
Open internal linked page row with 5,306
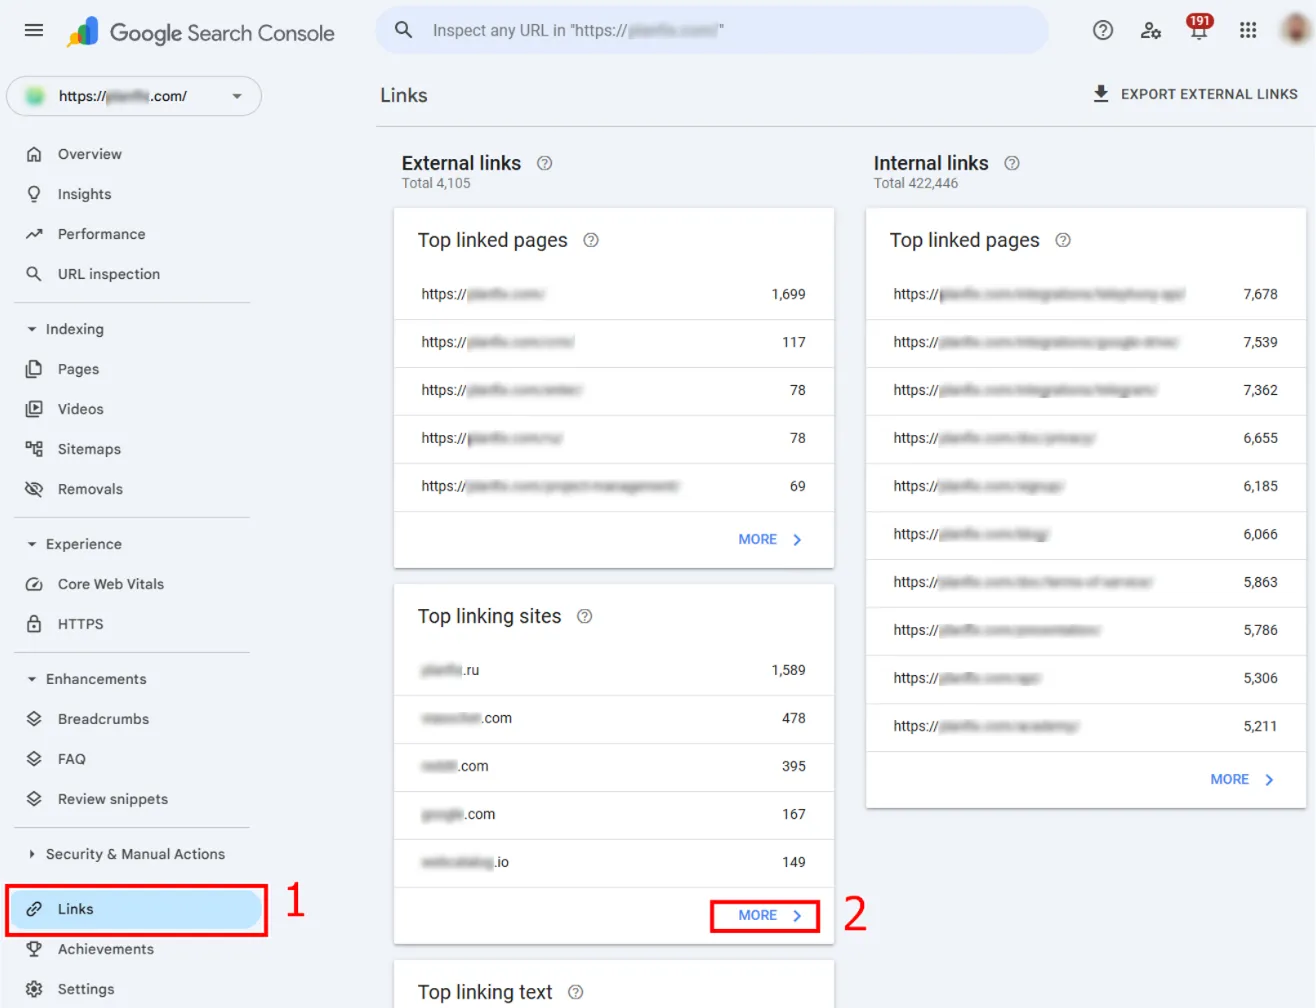pyautogui.click(x=1086, y=678)
